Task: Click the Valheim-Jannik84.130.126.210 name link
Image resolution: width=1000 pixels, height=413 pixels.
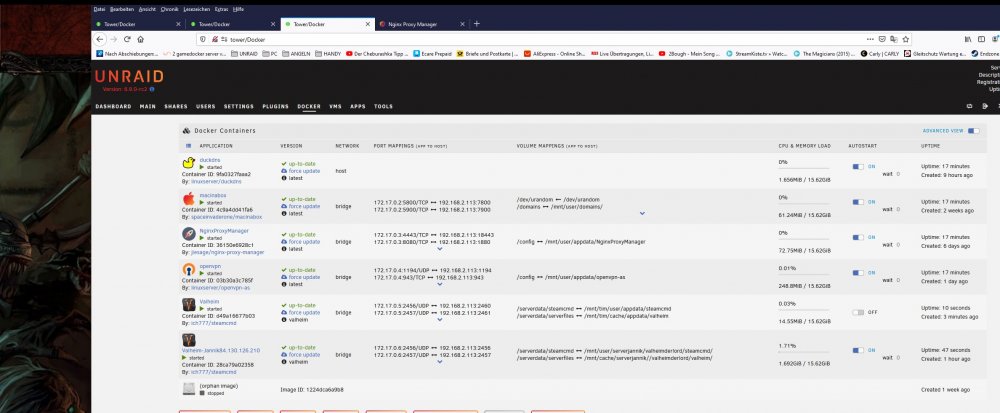Action: click(221, 351)
